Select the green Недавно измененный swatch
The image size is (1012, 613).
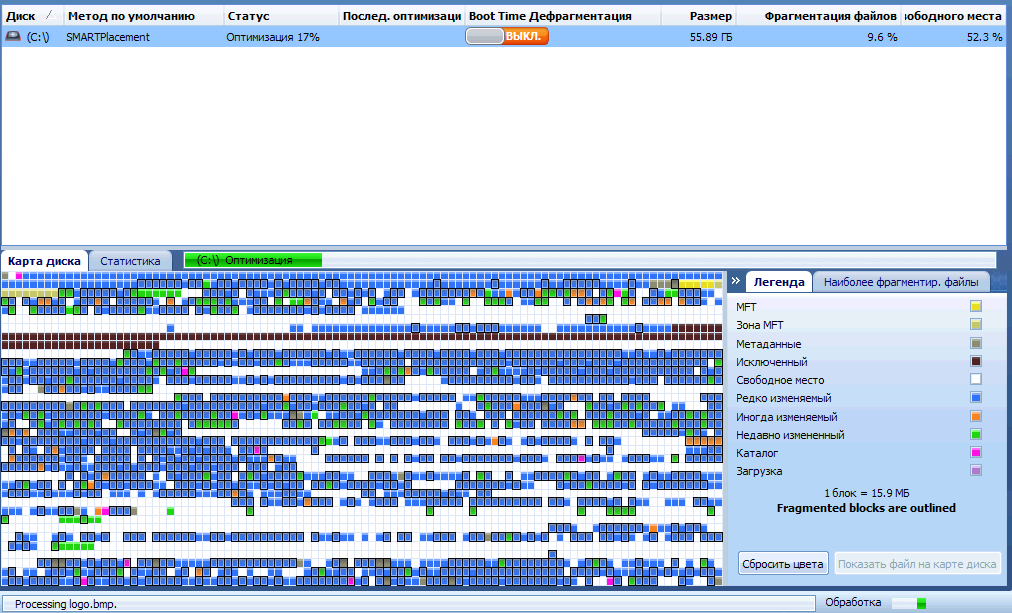976,435
